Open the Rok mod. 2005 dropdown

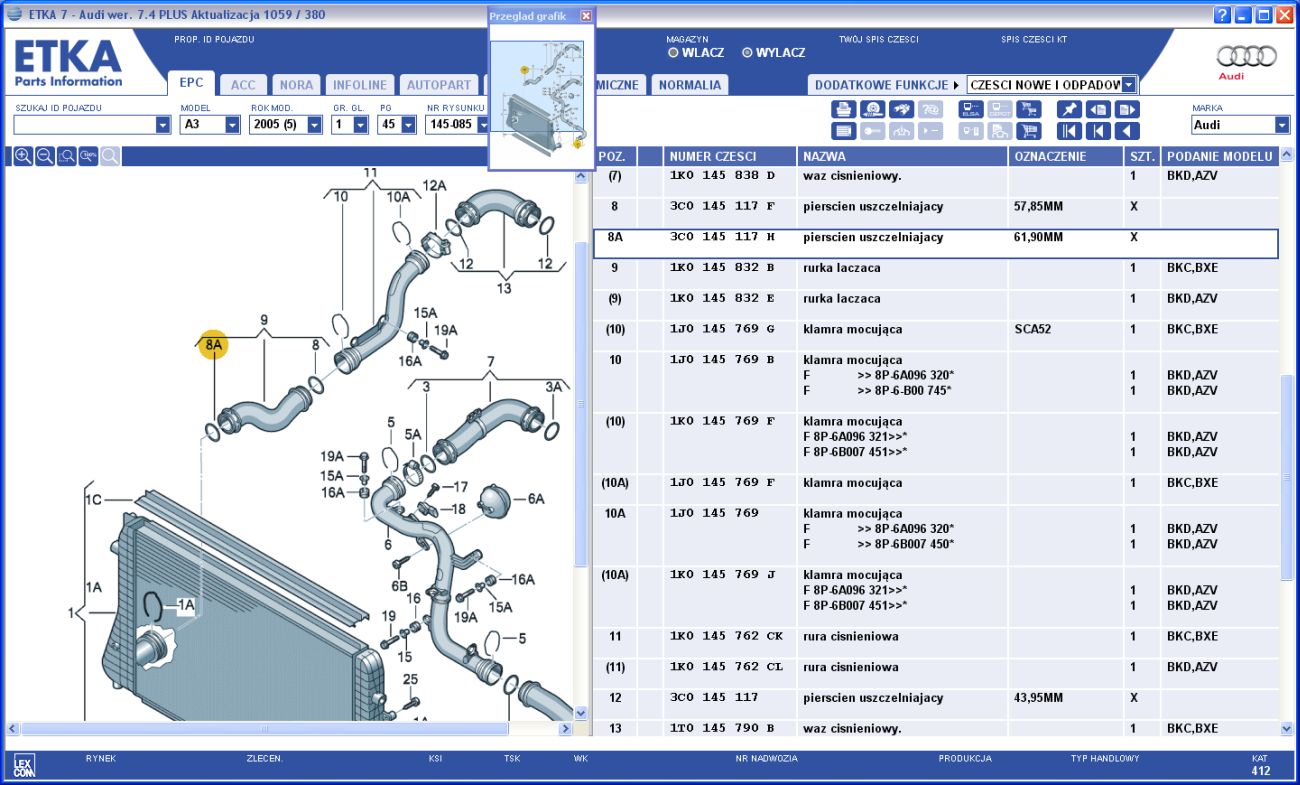(x=314, y=125)
